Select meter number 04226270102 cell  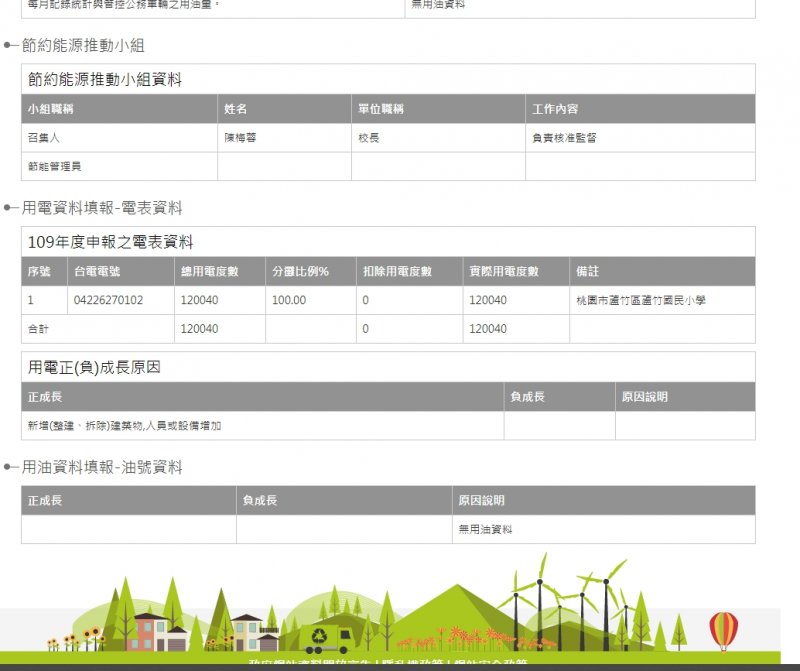108,300
